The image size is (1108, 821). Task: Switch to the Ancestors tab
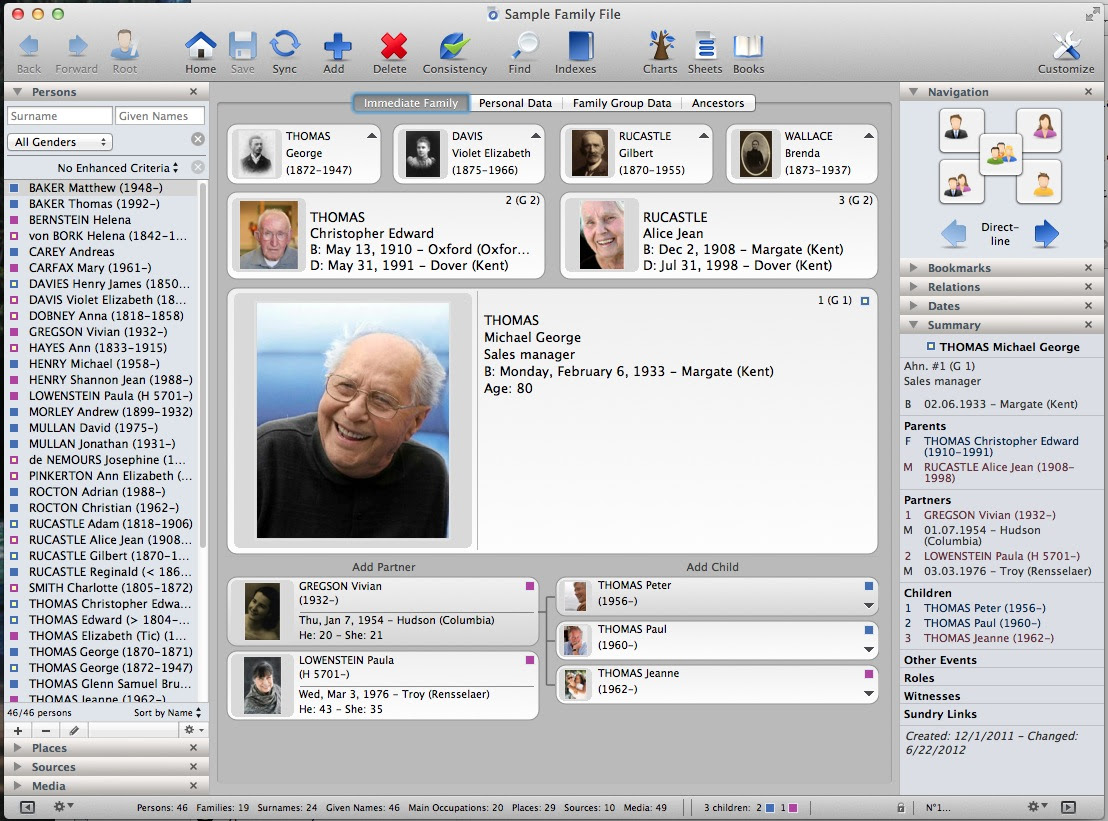click(x=718, y=103)
